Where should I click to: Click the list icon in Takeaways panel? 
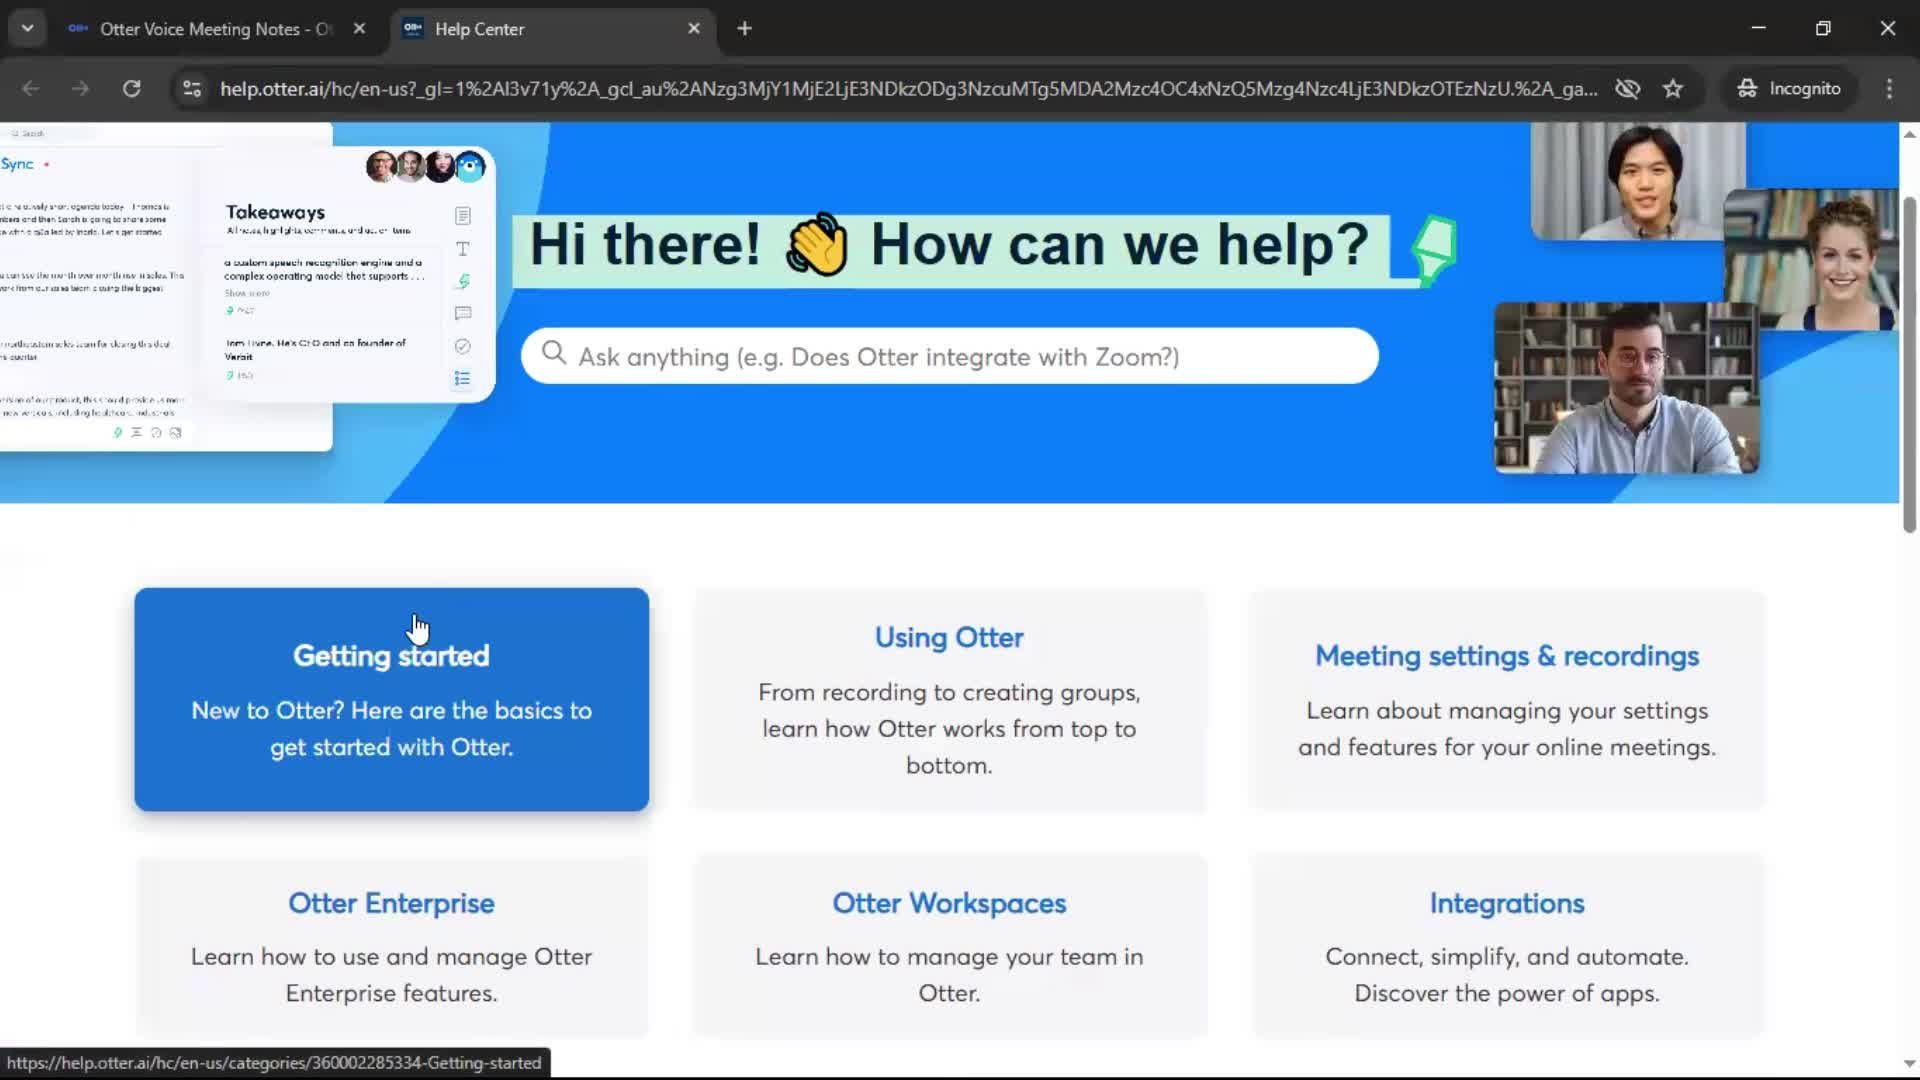coord(462,379)
